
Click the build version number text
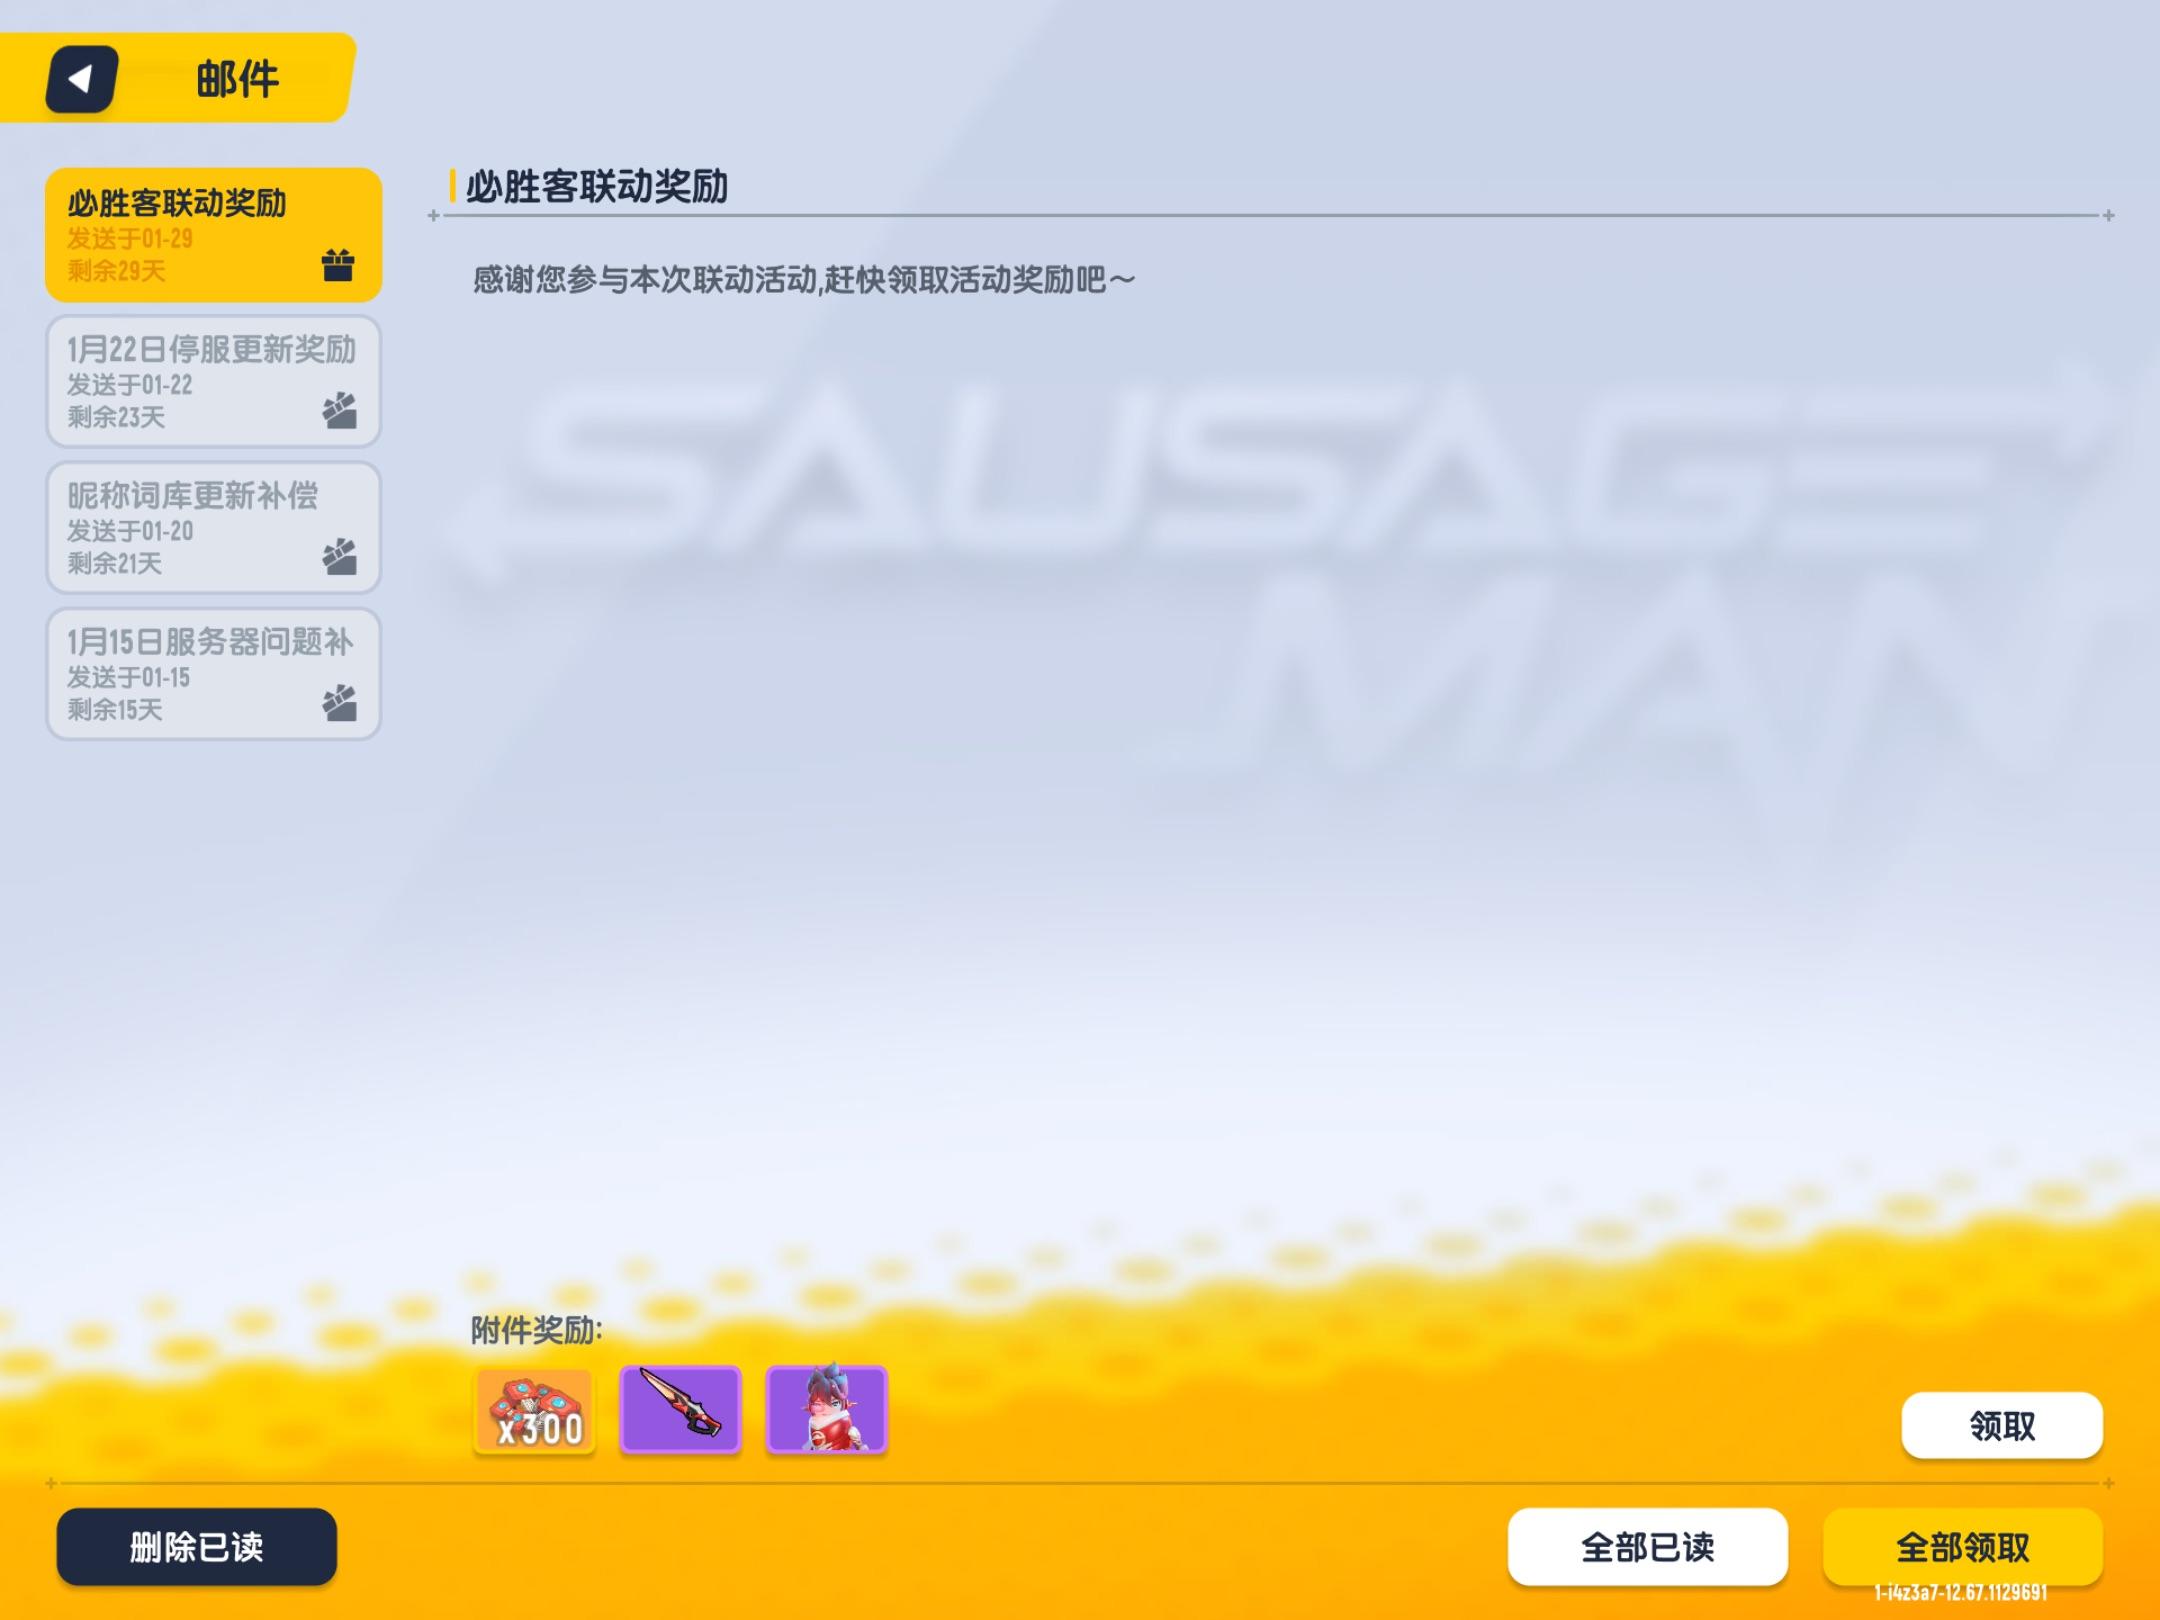pyautogui.click(x=1961, y=1592)
